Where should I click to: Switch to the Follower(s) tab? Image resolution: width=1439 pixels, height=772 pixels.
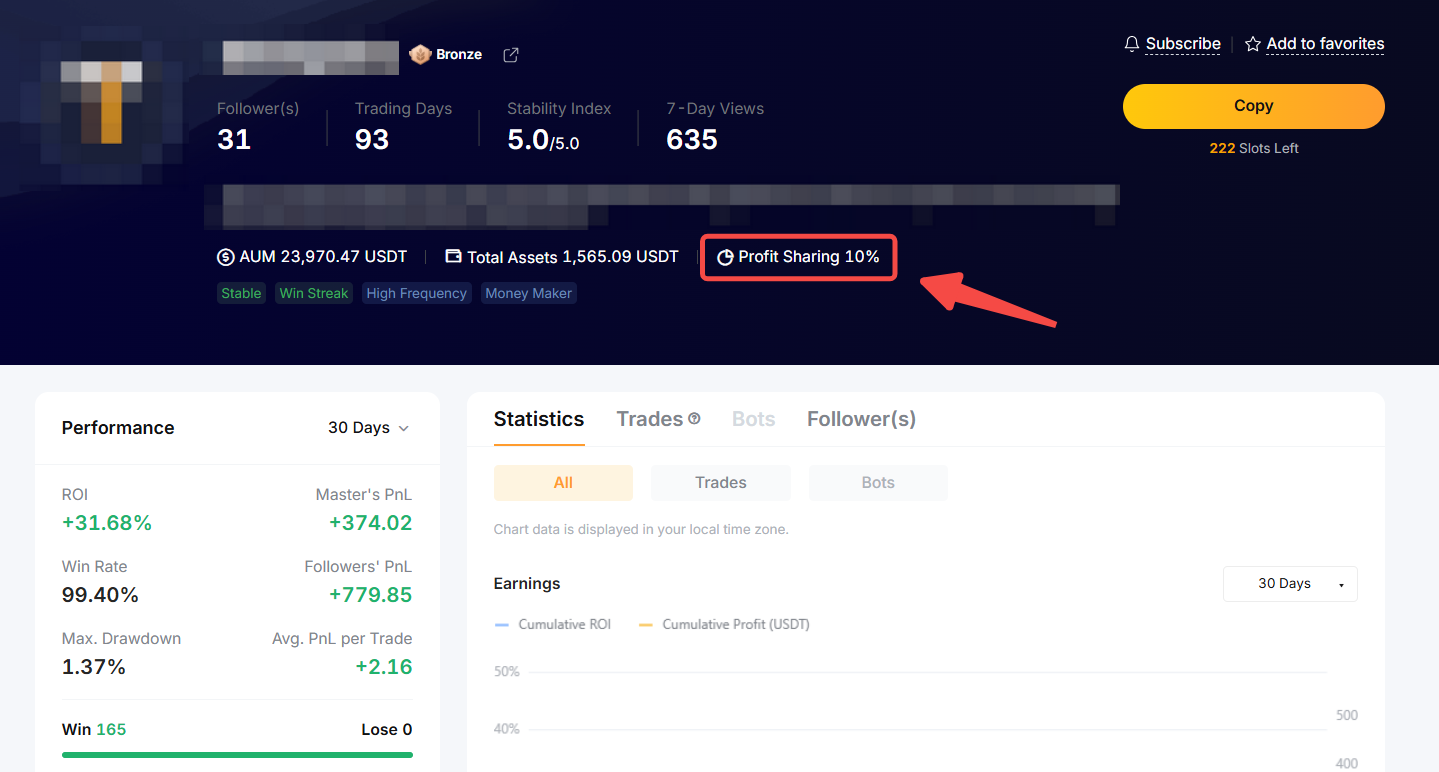point(861,419)
